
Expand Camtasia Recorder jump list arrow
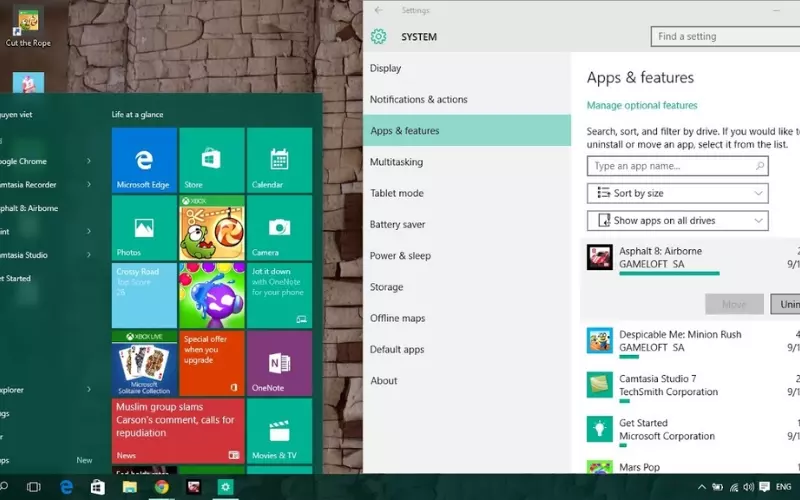(89, 185)
